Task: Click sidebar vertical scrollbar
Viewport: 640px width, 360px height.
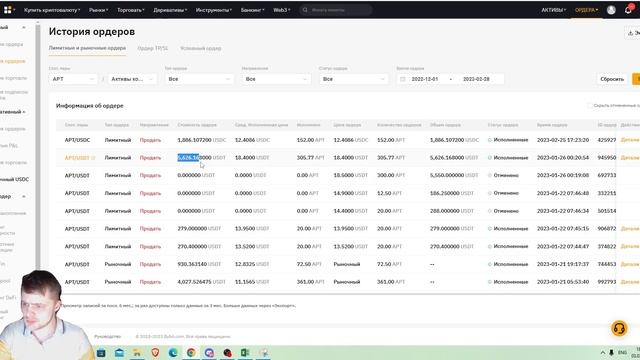Action: click(38, 147)
